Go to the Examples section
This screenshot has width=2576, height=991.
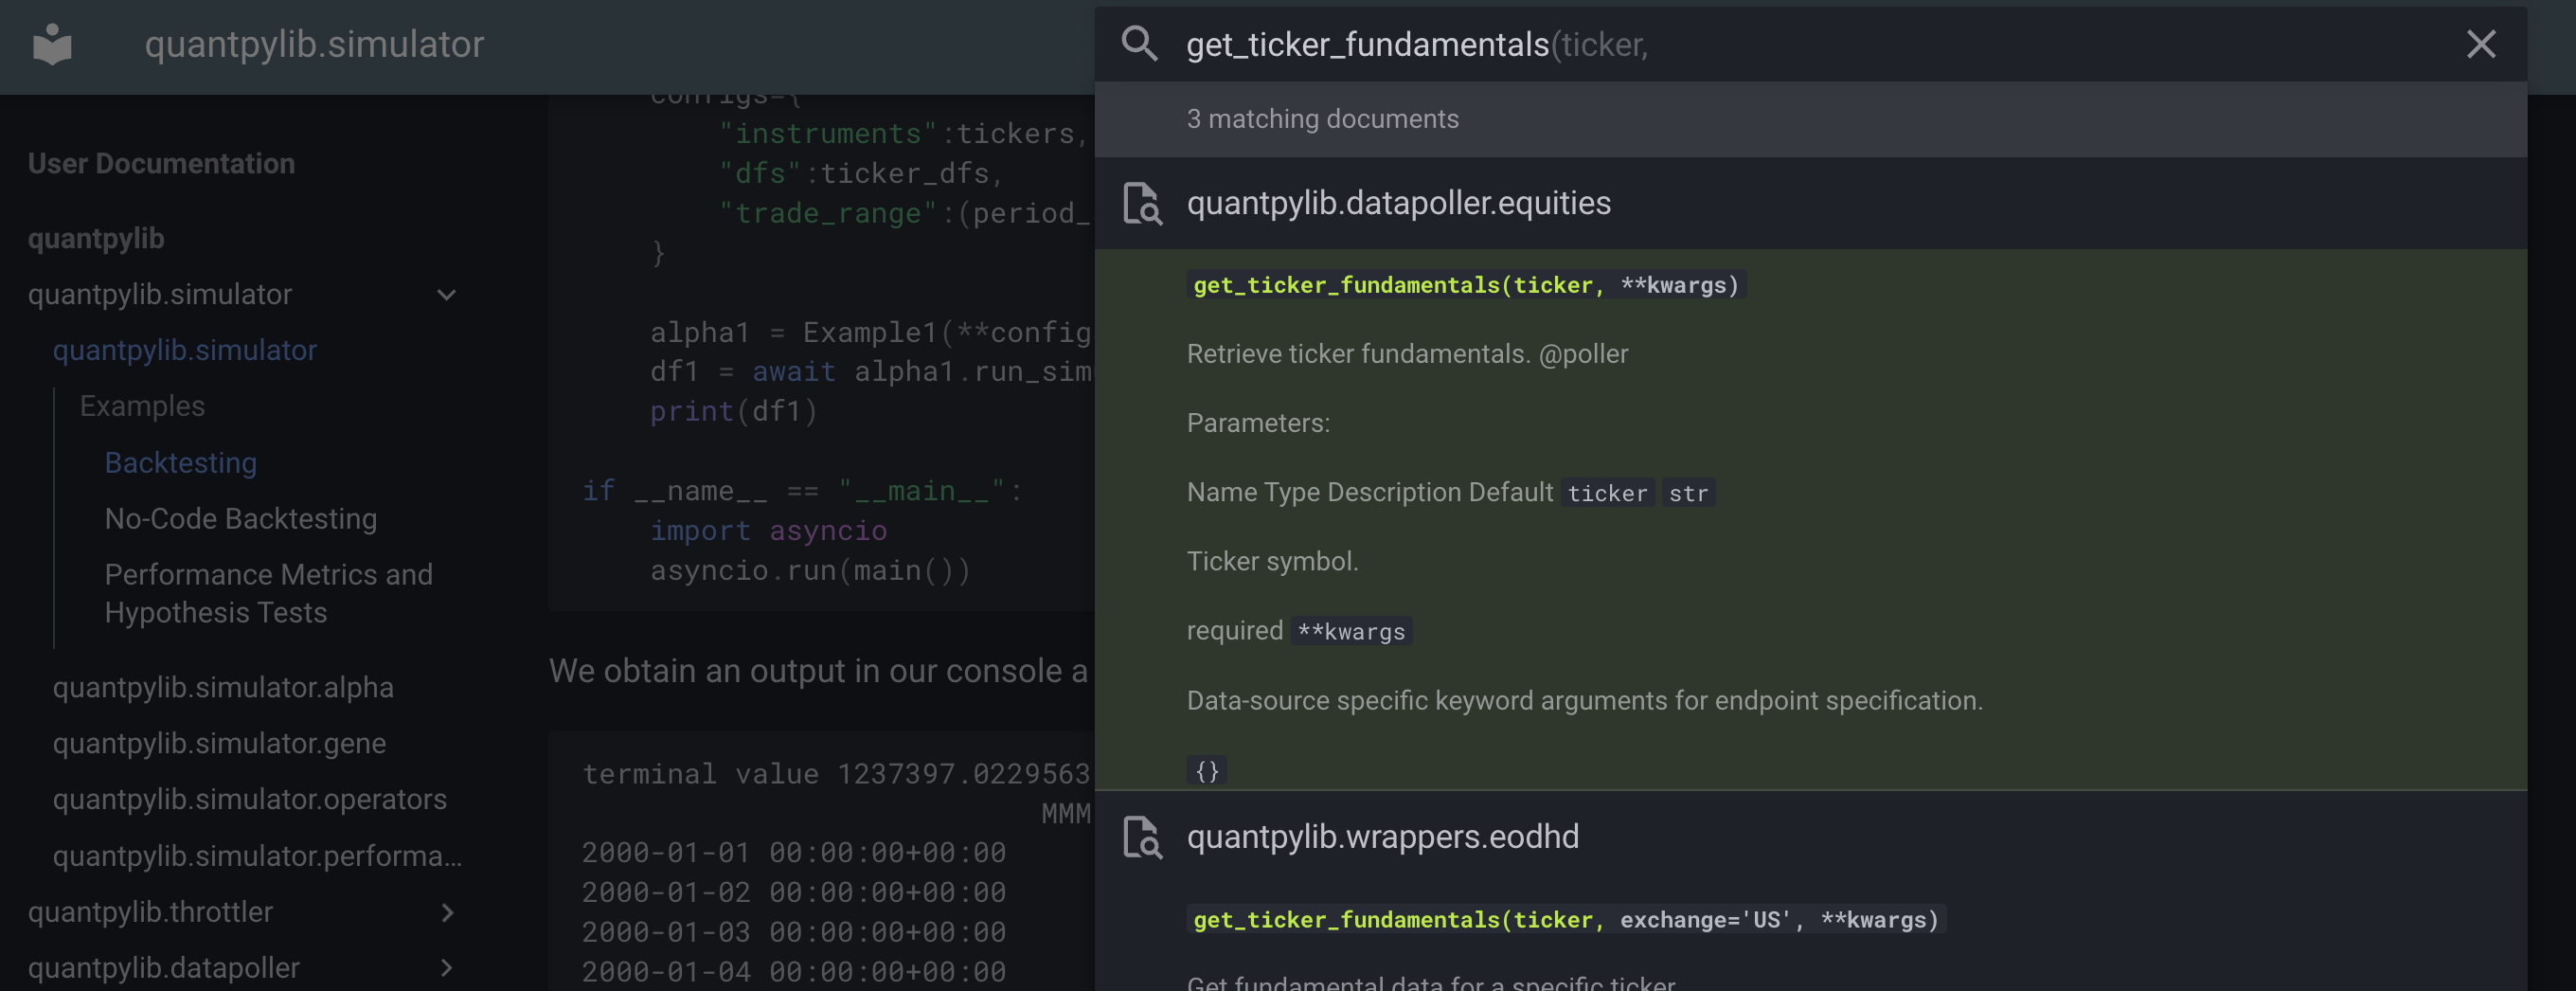142,407
